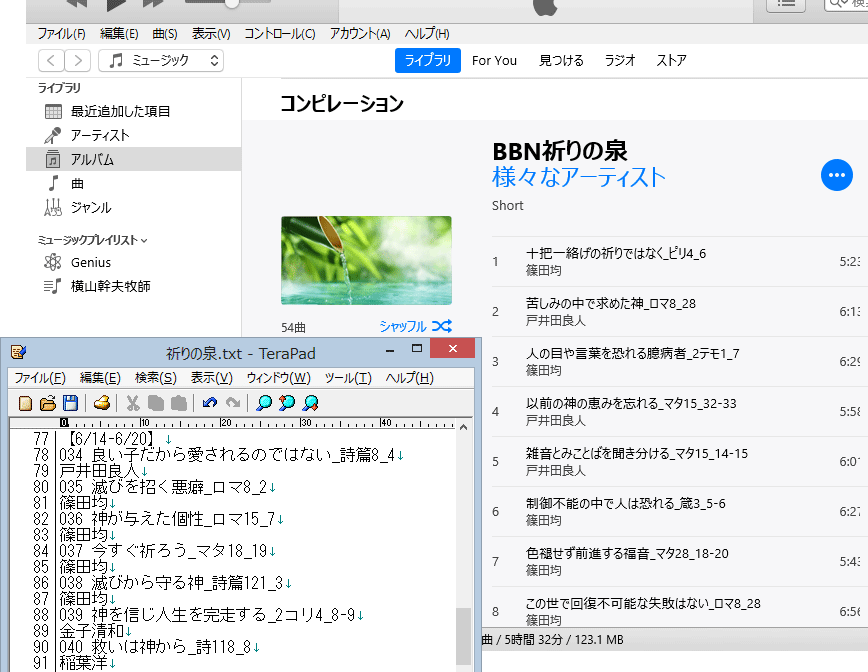The image size is (868, 672).
Task: Open iTunes アカウント(A) menu
Action: 360,34
